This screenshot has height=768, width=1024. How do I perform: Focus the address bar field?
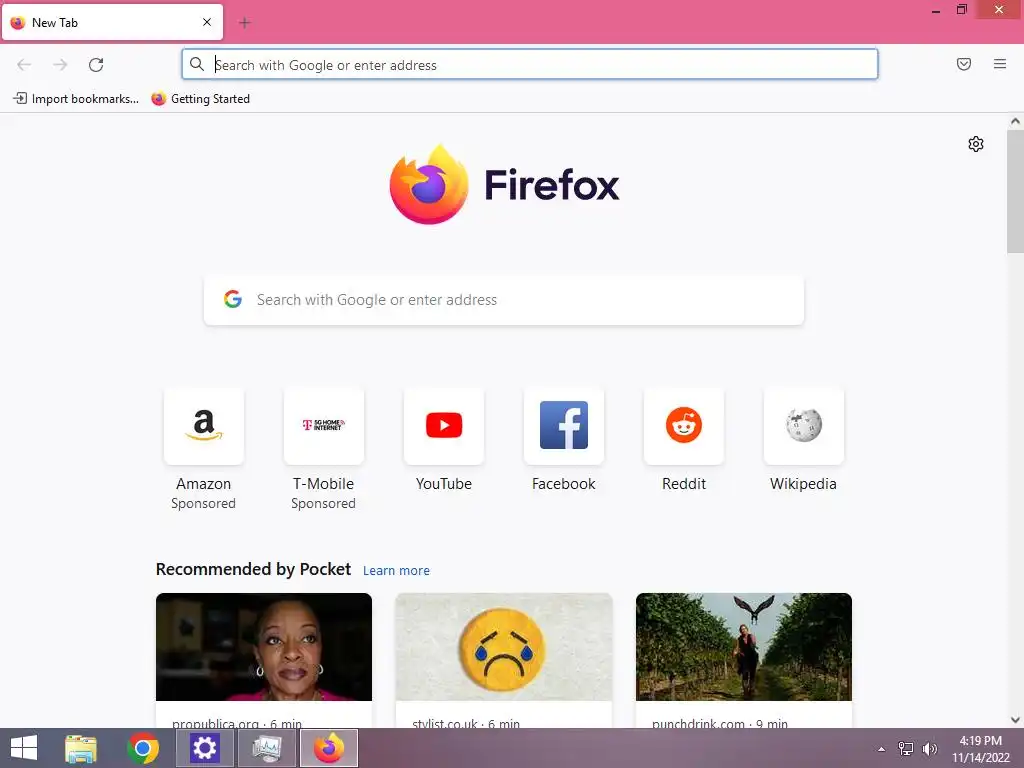[530, 65]
